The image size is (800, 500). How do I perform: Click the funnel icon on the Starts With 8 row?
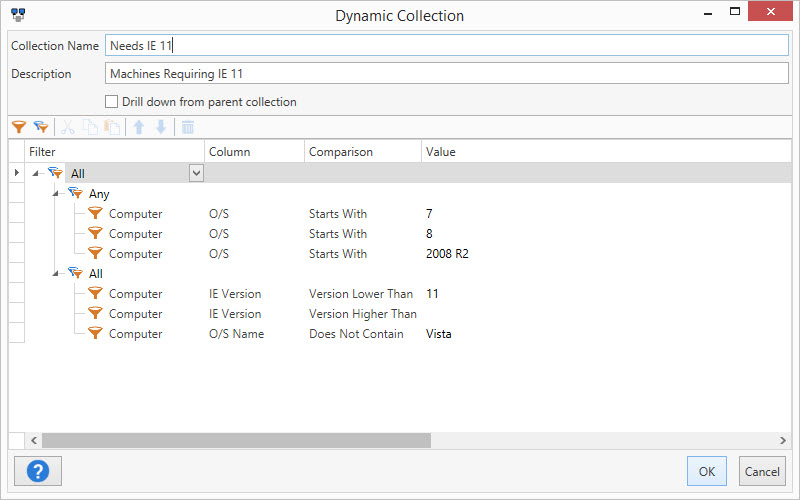(x=95, y=233)
